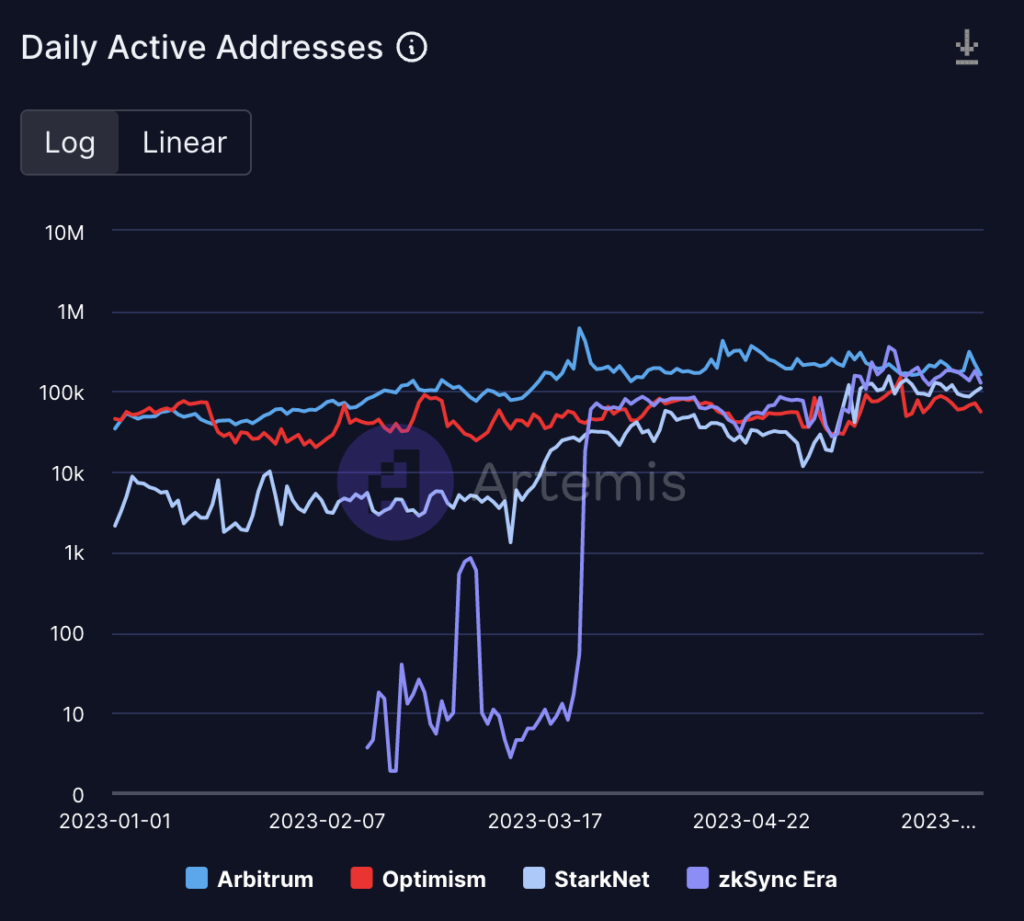The height and width of the screenshot is (921, 1024).
Task: Click the zkSync Era purple legend swatch
Action: pos(698,879)
